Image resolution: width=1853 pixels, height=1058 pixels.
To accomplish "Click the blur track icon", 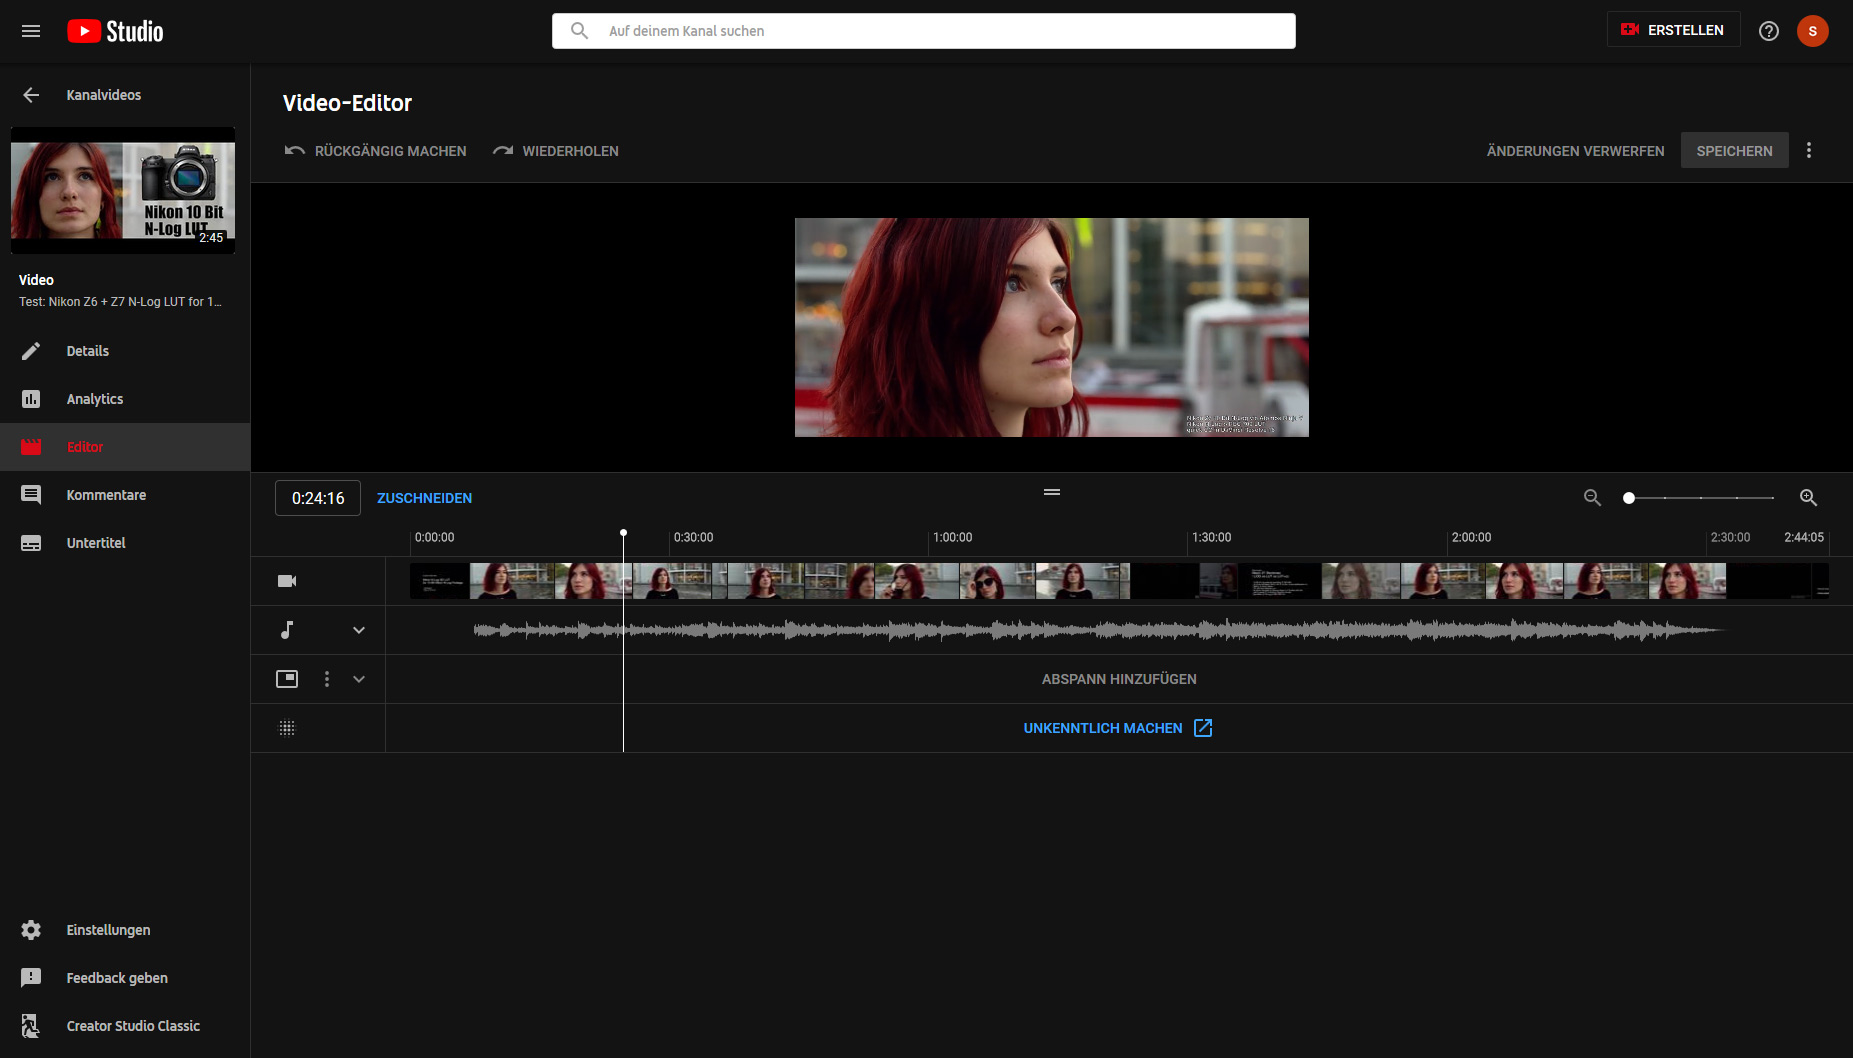I will click(287, 728).
